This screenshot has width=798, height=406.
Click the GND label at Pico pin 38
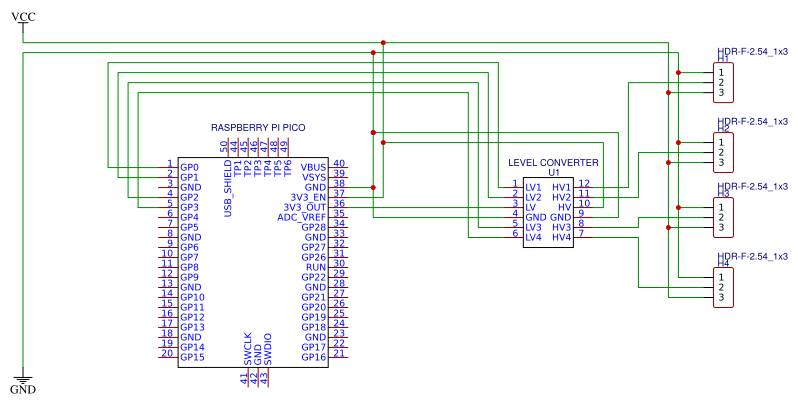[316, 187]
